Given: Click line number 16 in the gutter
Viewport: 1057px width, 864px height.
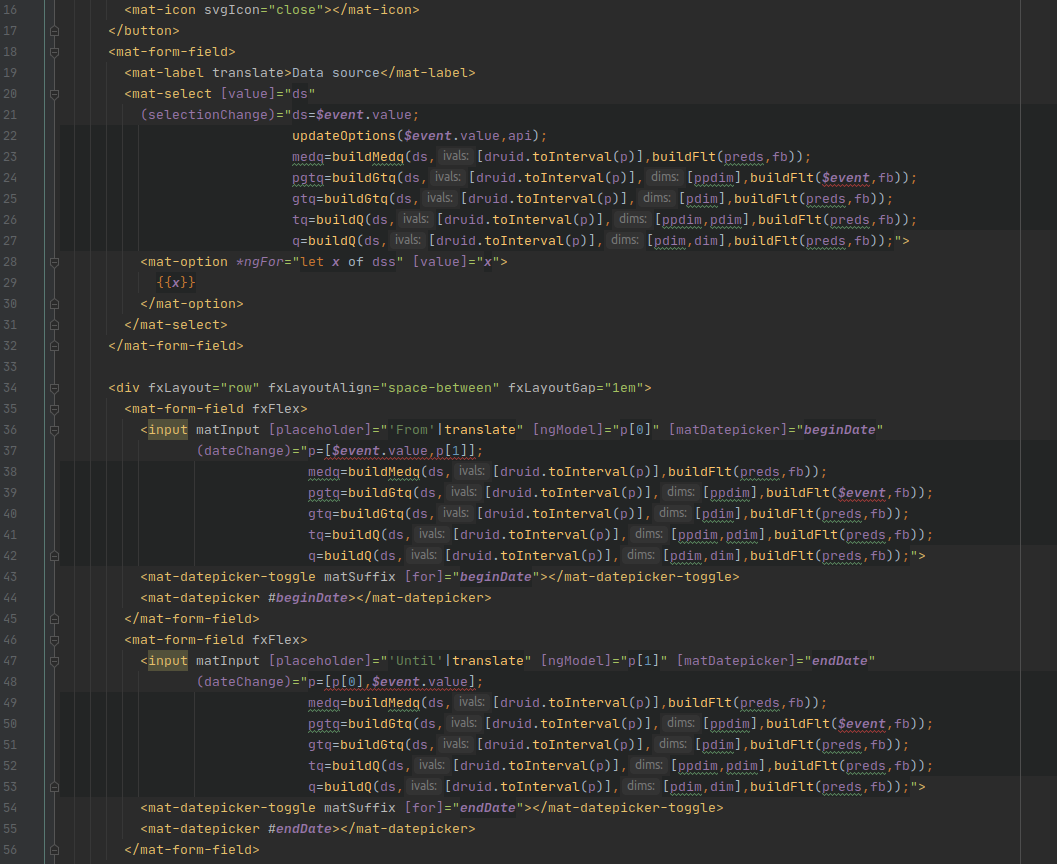Looking at the screenshot, I should 10,10.
